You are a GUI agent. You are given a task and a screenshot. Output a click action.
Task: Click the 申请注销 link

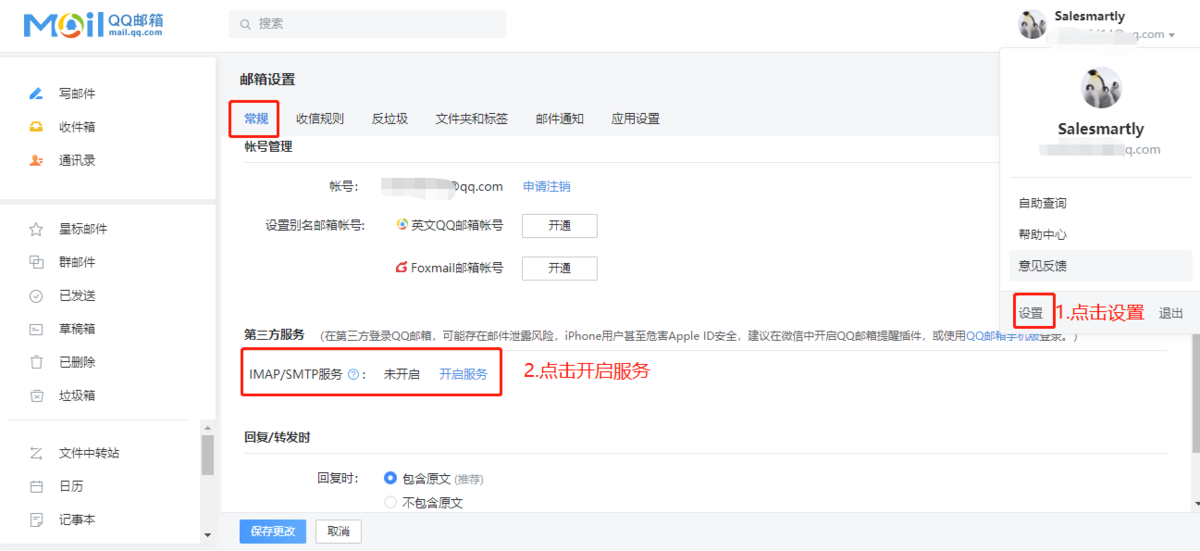point(547,186)
